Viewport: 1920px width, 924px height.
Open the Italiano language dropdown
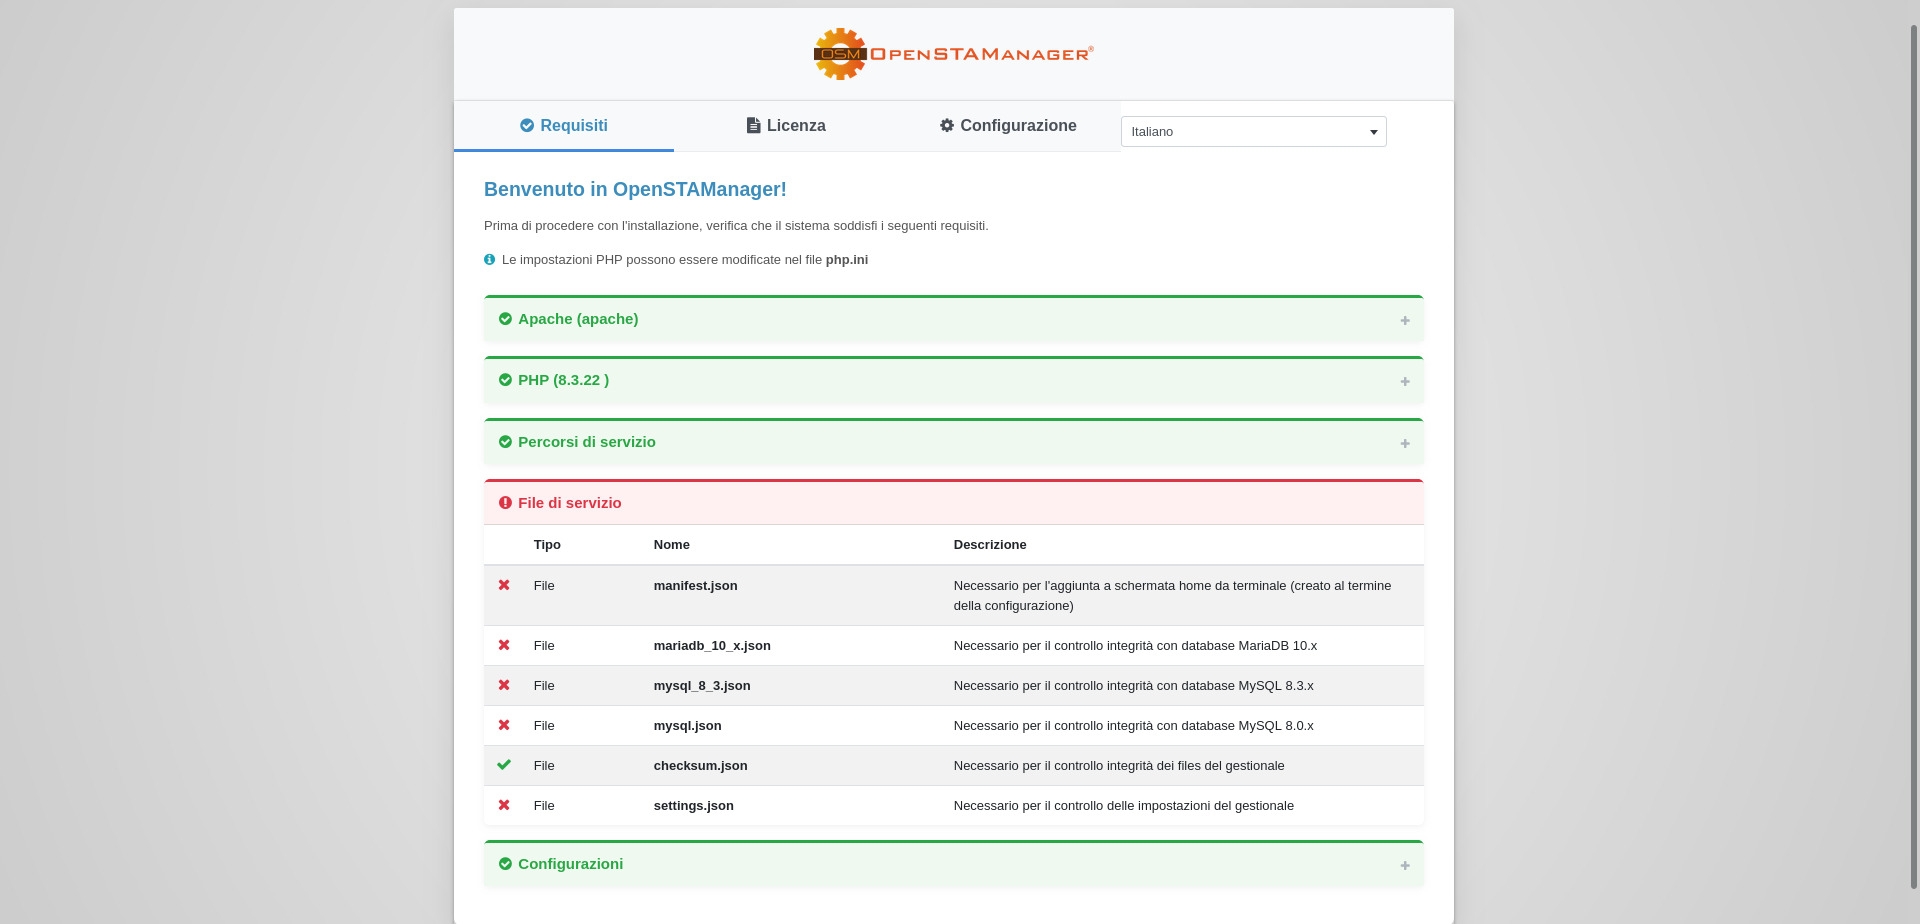point(1253,132)
